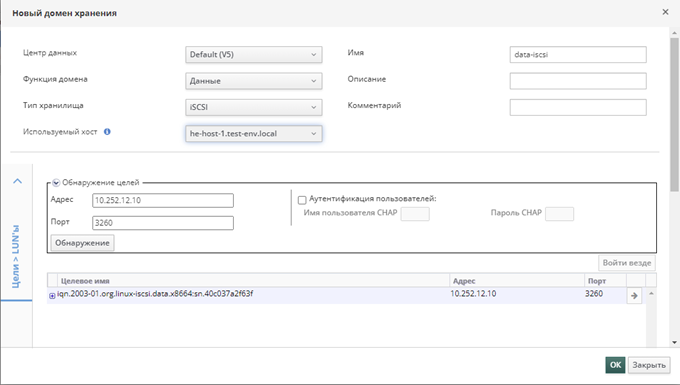Expand the iqn.2003-01 target row with plus icon
Image resolution: width=680 pixels, height=385 pixels.
coord(52,296)
